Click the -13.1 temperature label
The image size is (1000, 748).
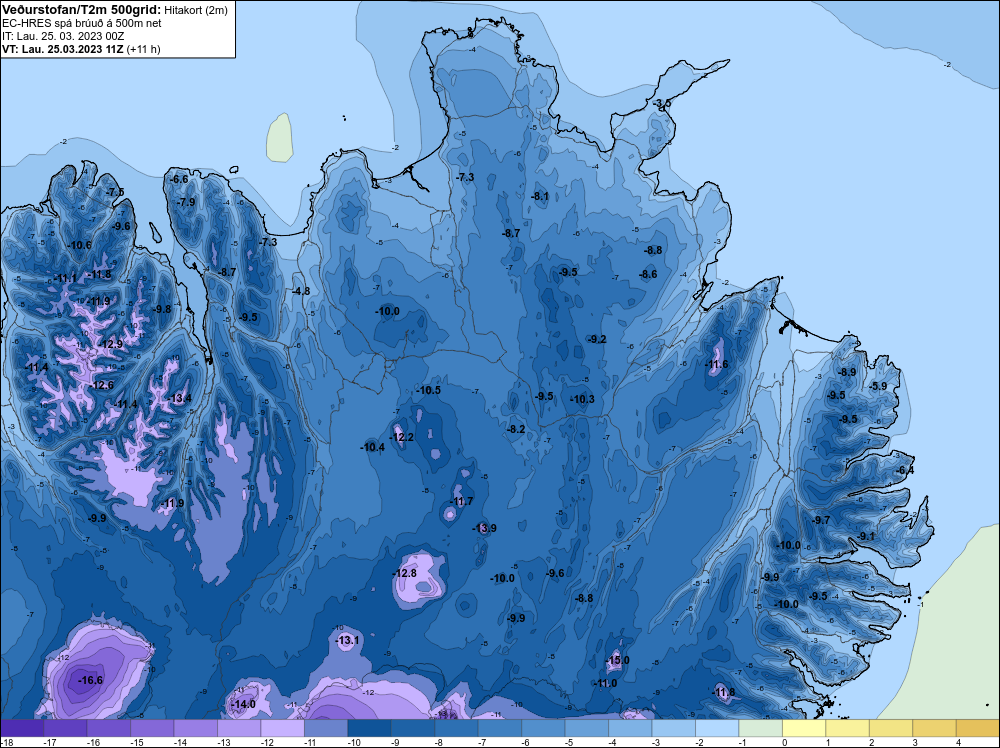(348, 640)
